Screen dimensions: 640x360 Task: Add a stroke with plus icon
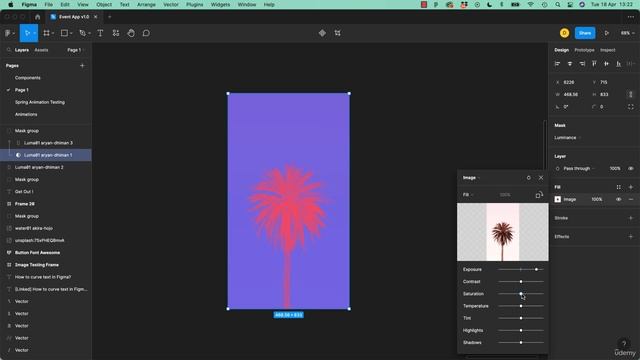pyautogui.click(x=631, y=218)
